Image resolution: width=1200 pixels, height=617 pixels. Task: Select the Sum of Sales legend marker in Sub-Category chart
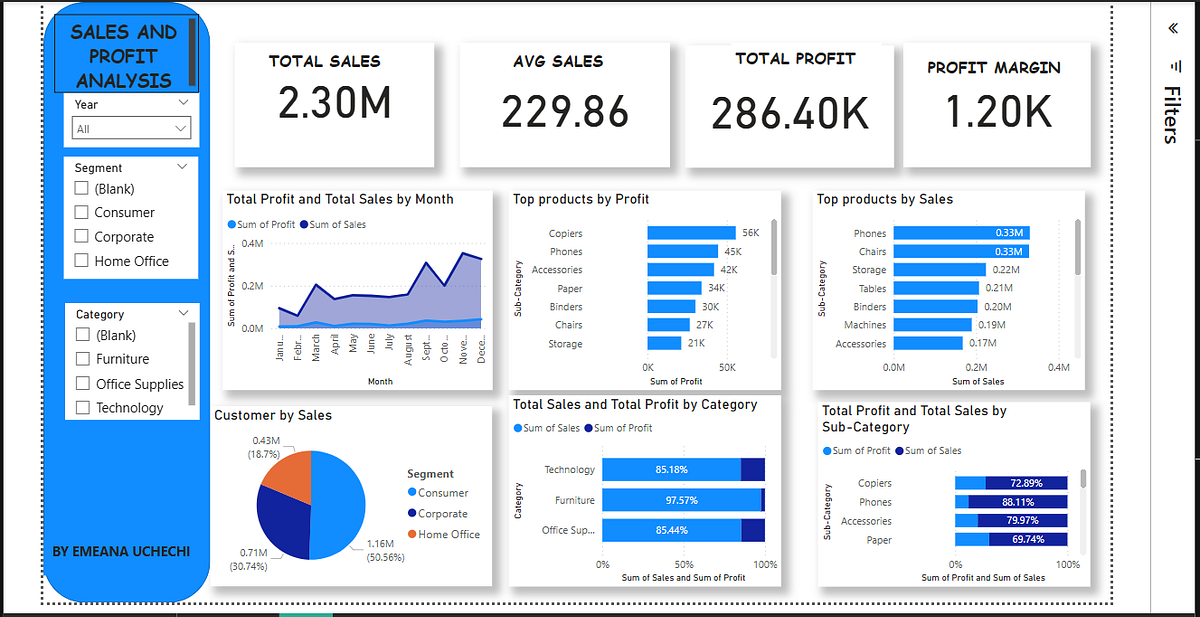tap(897, 450)
